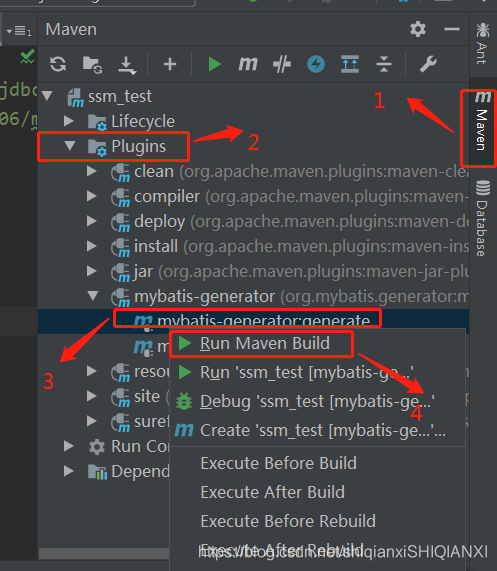Open the Maven panel gear options
The image size is (497, 571).
tap(418, 29)
